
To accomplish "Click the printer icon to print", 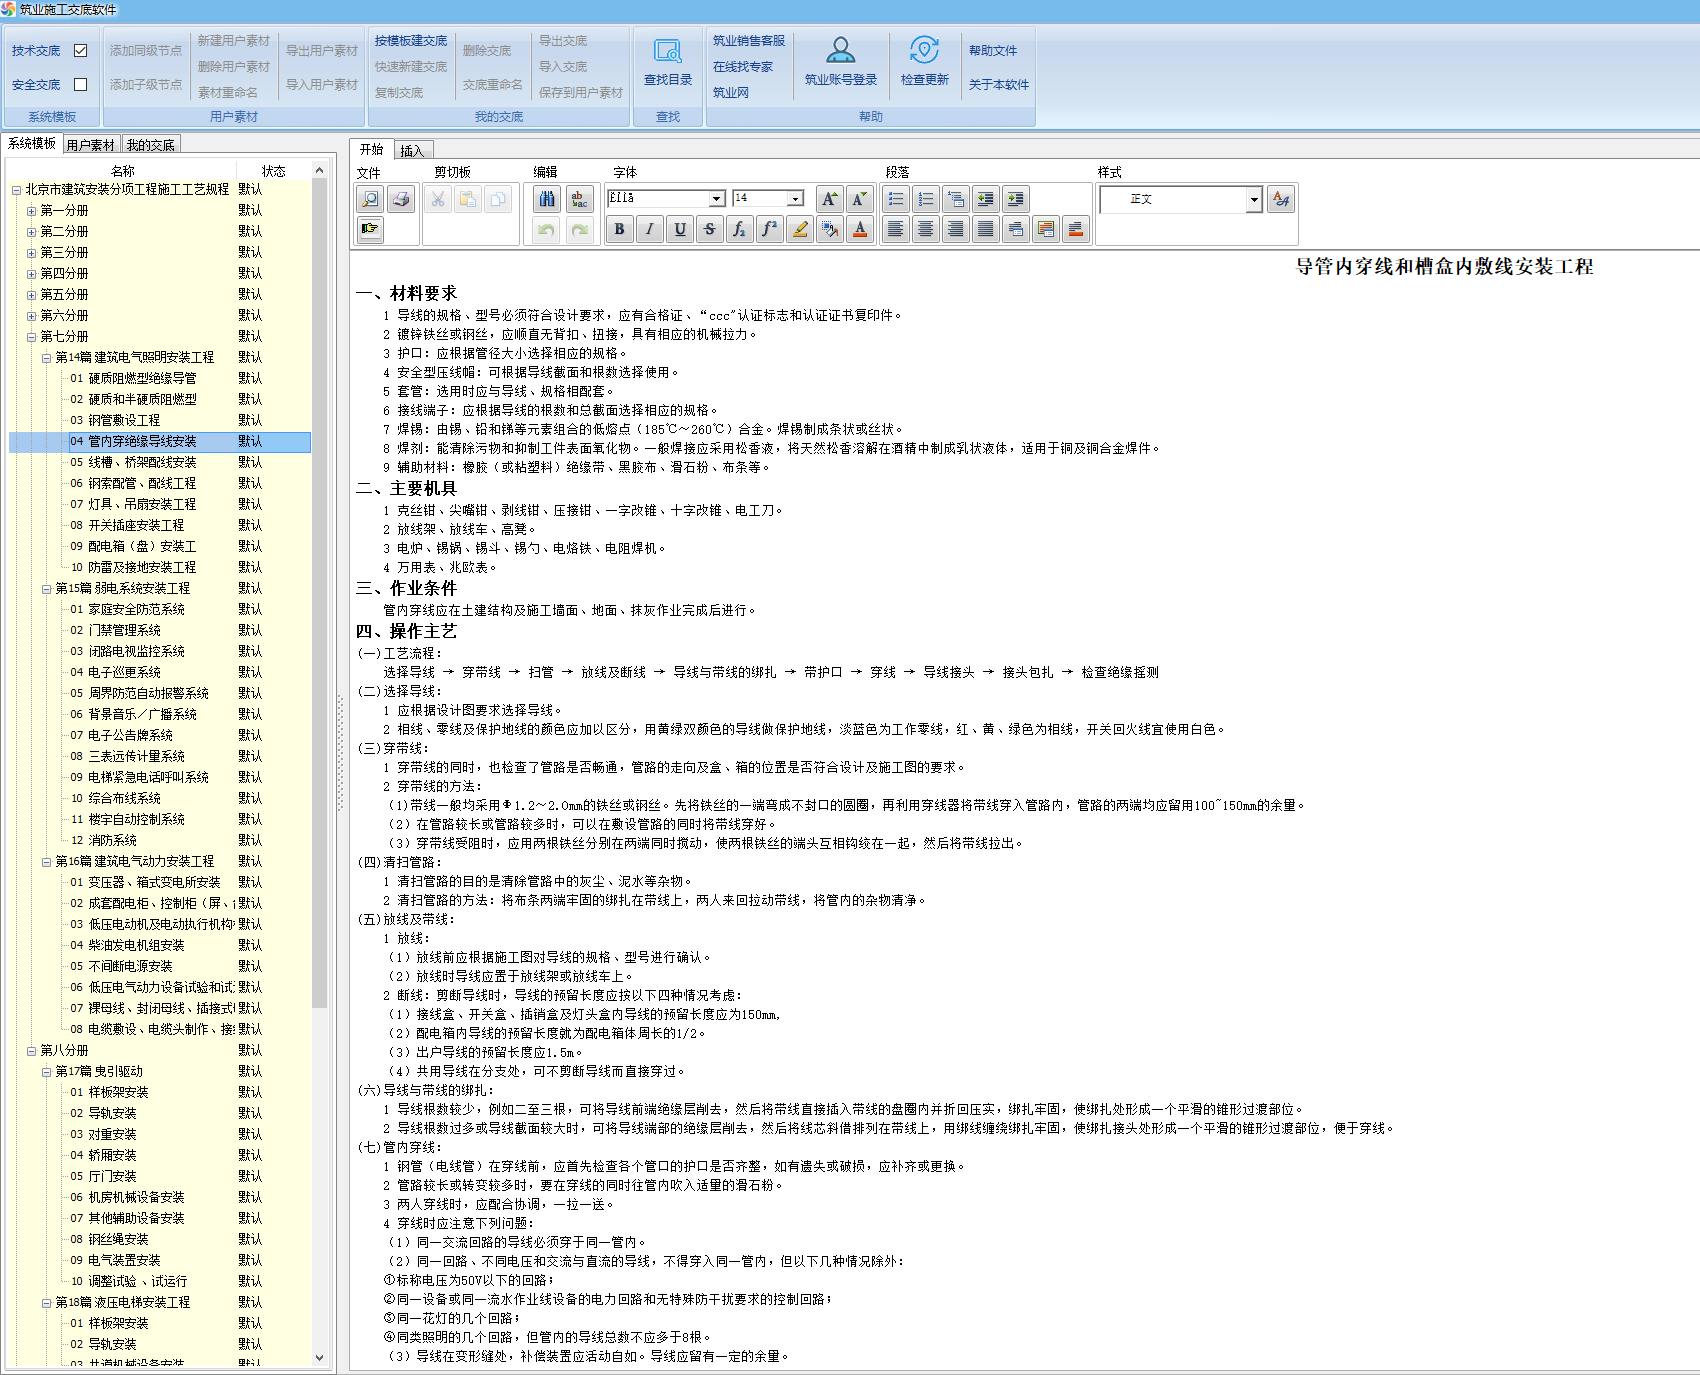I will [x=401, y=199].
